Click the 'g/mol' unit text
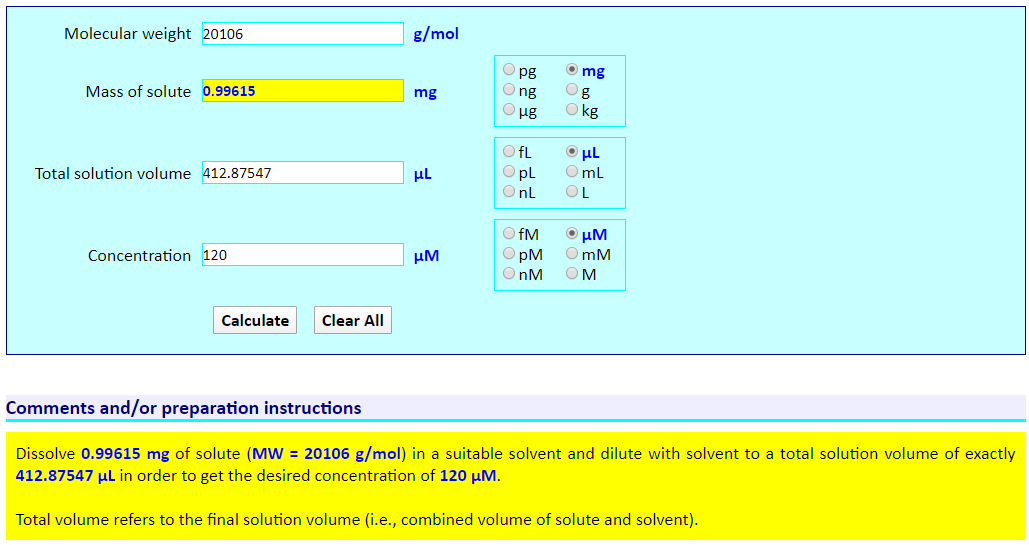 click(x=436, y=34)
